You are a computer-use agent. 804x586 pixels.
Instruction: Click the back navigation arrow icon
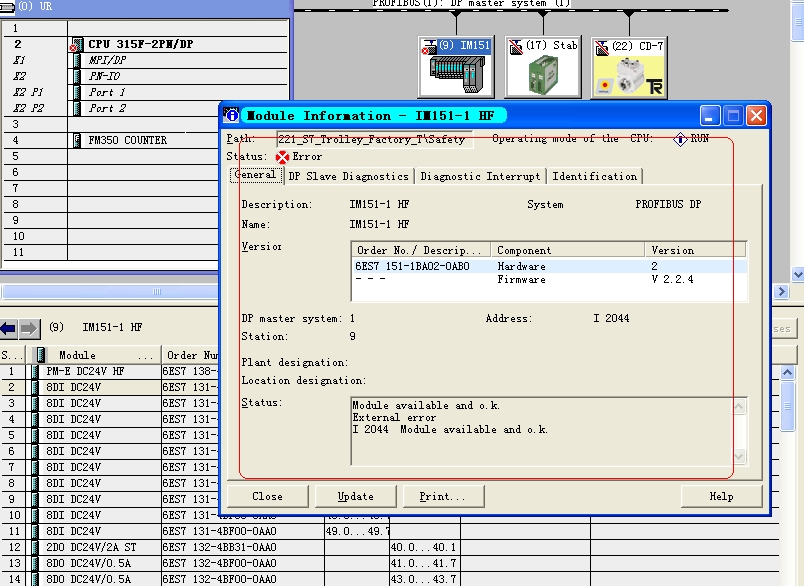tap(9, 328)
